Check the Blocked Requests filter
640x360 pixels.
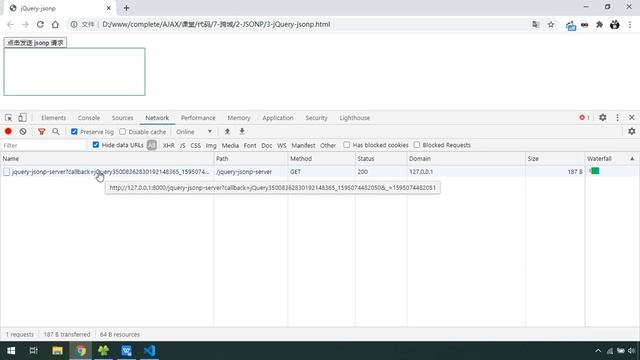[417, 145]
